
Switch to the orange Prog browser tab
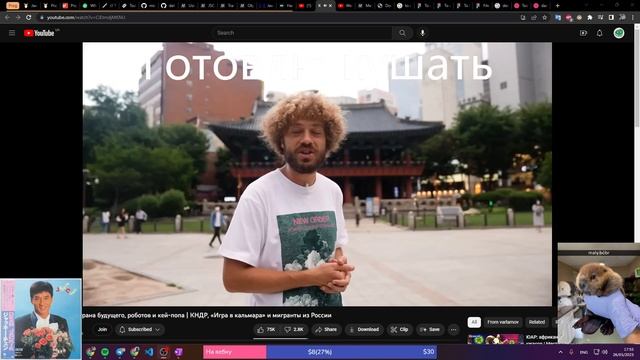point(13,6)
